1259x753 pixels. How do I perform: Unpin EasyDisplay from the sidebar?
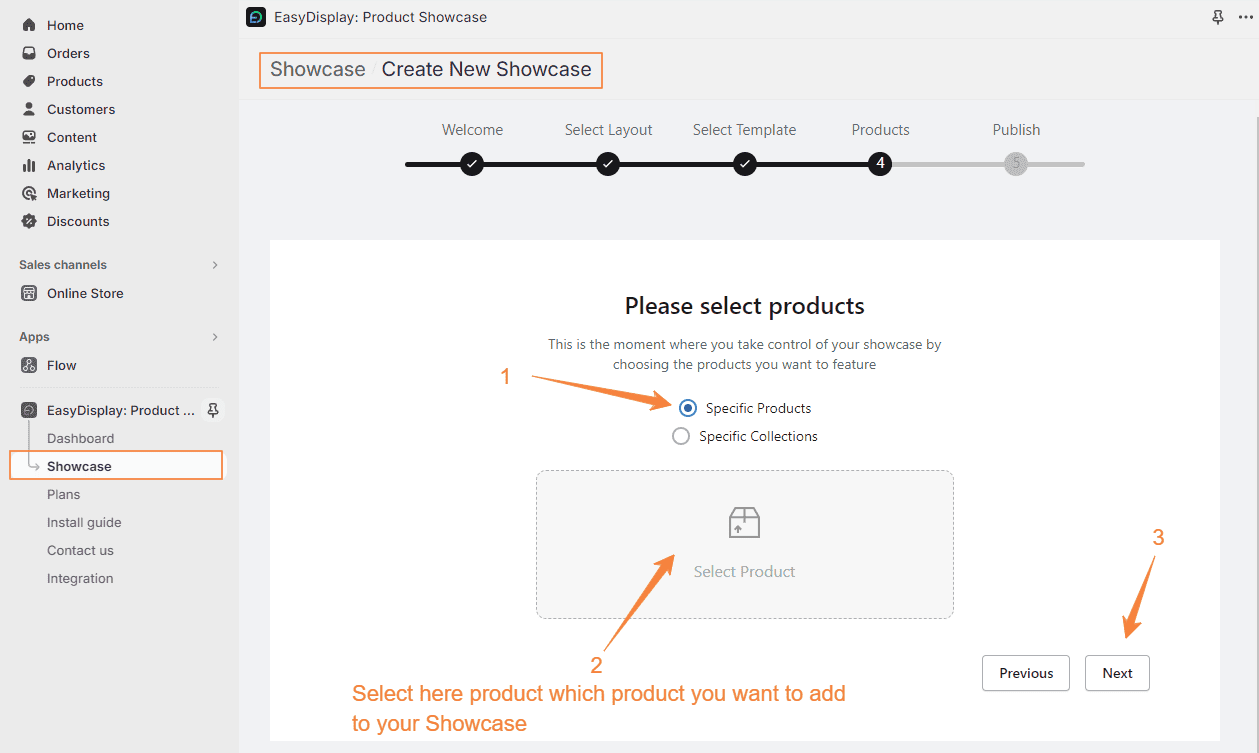(x=212, y=410)
